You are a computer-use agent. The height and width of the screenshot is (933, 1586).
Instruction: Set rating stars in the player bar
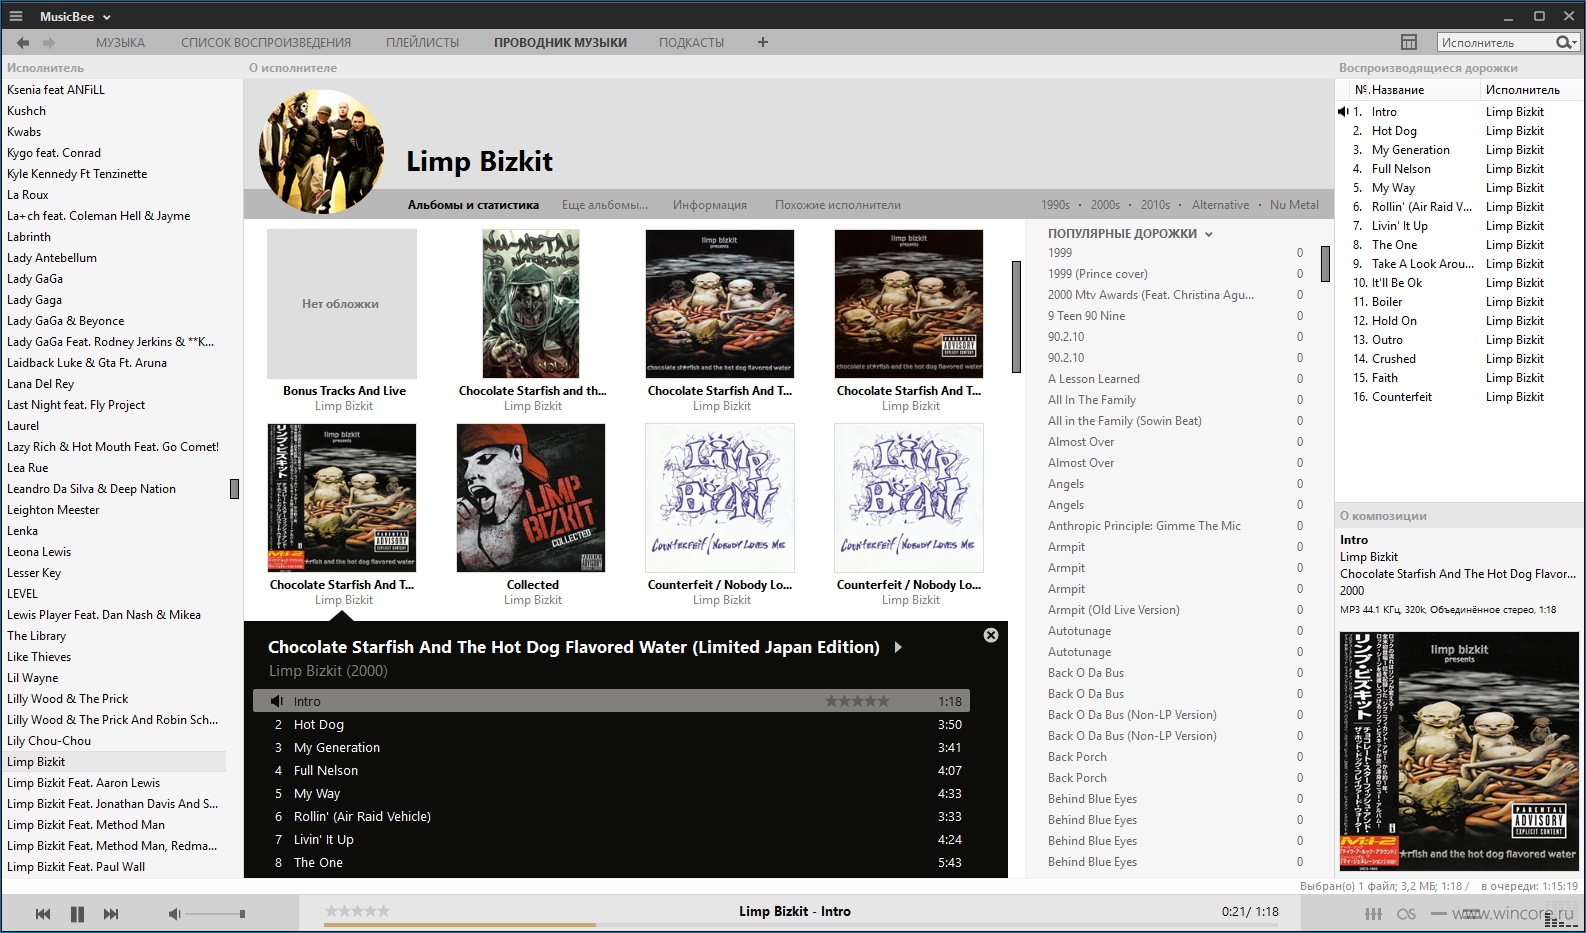click(x=357, y=911)
